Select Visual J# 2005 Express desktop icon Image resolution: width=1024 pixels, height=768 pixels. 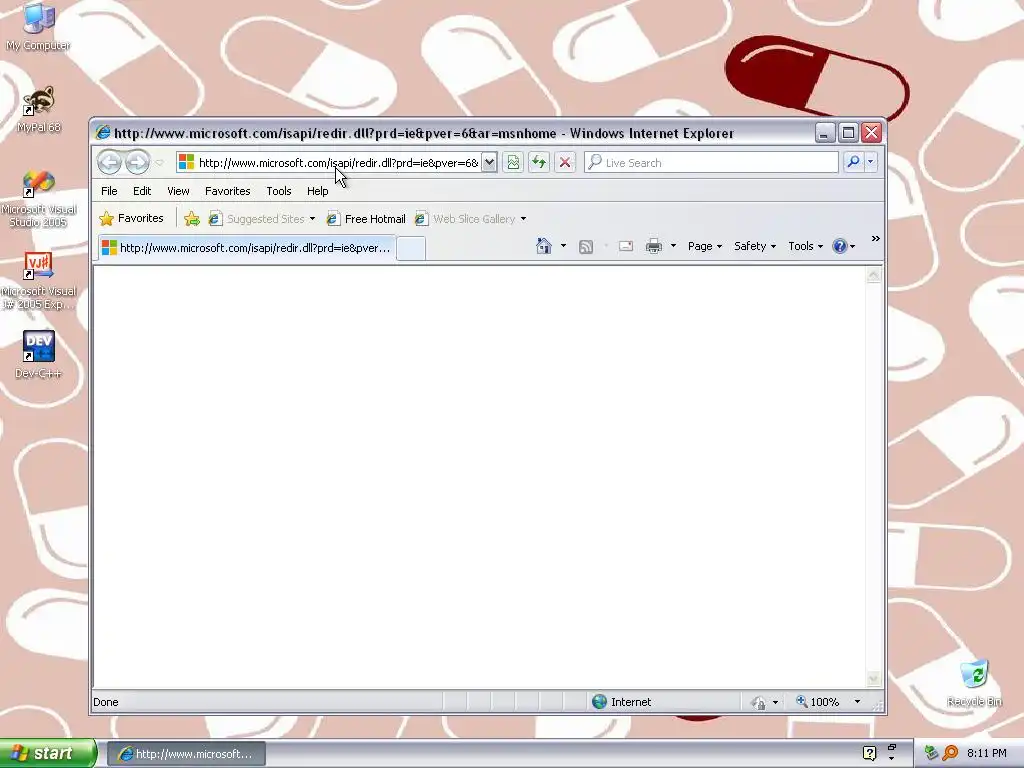pyautogui.click(x=39, y=281)
